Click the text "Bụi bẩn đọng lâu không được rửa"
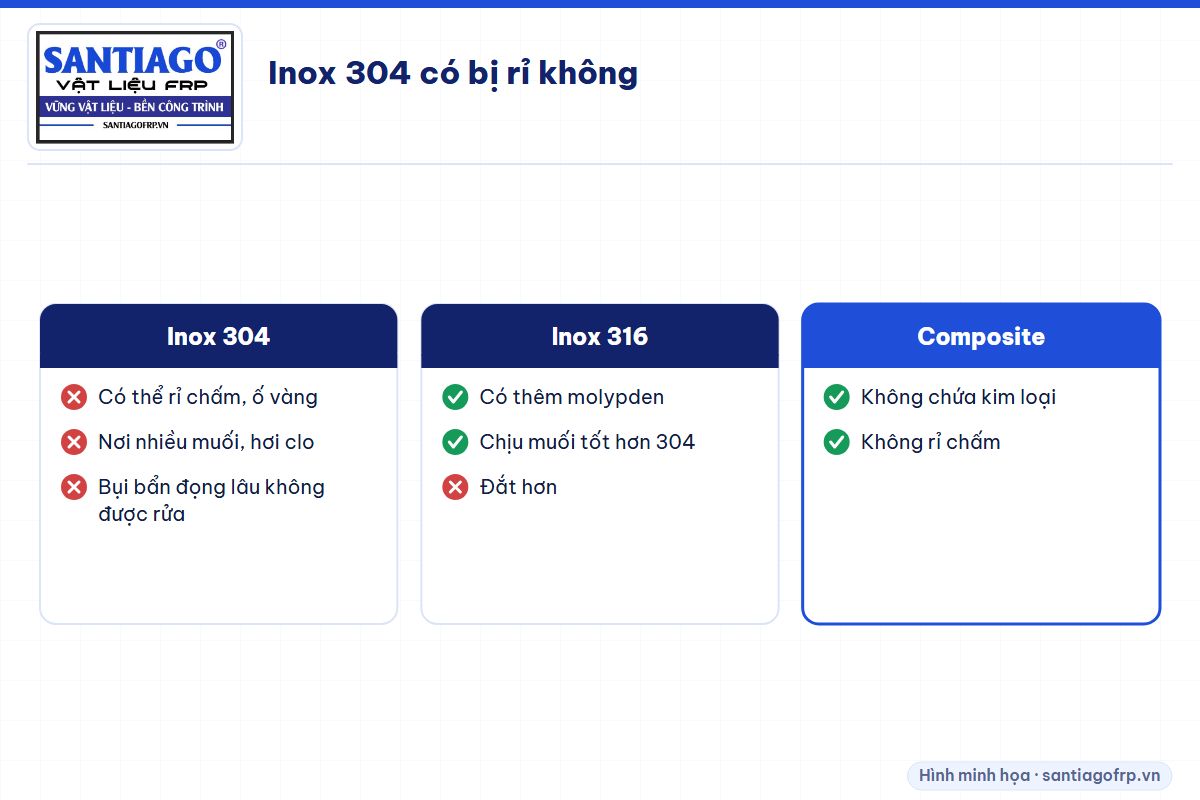This screenshot has height=800, width=1200. pos(212,500)
